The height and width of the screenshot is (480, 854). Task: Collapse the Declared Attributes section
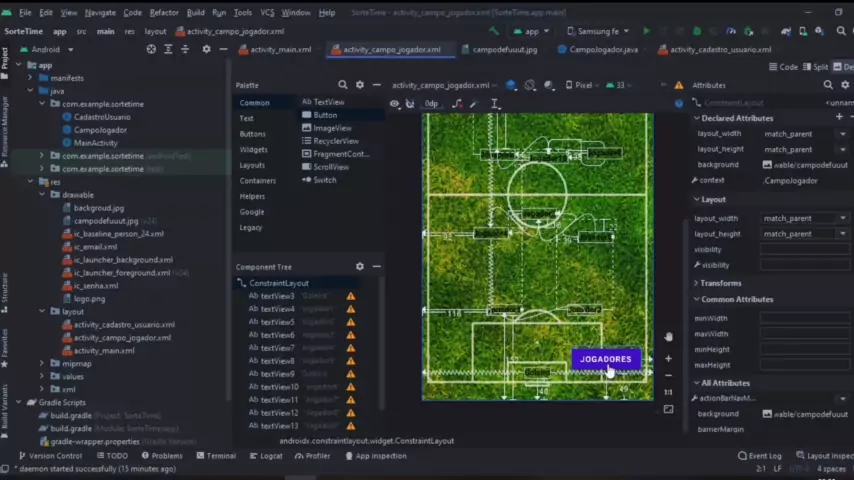[x=696, y=118]
